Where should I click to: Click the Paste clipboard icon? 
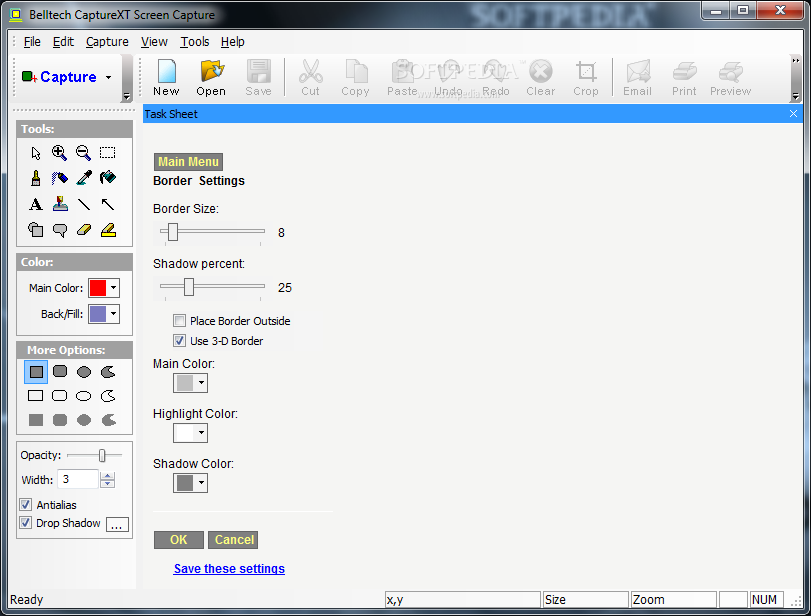click(x=402, y=77)
